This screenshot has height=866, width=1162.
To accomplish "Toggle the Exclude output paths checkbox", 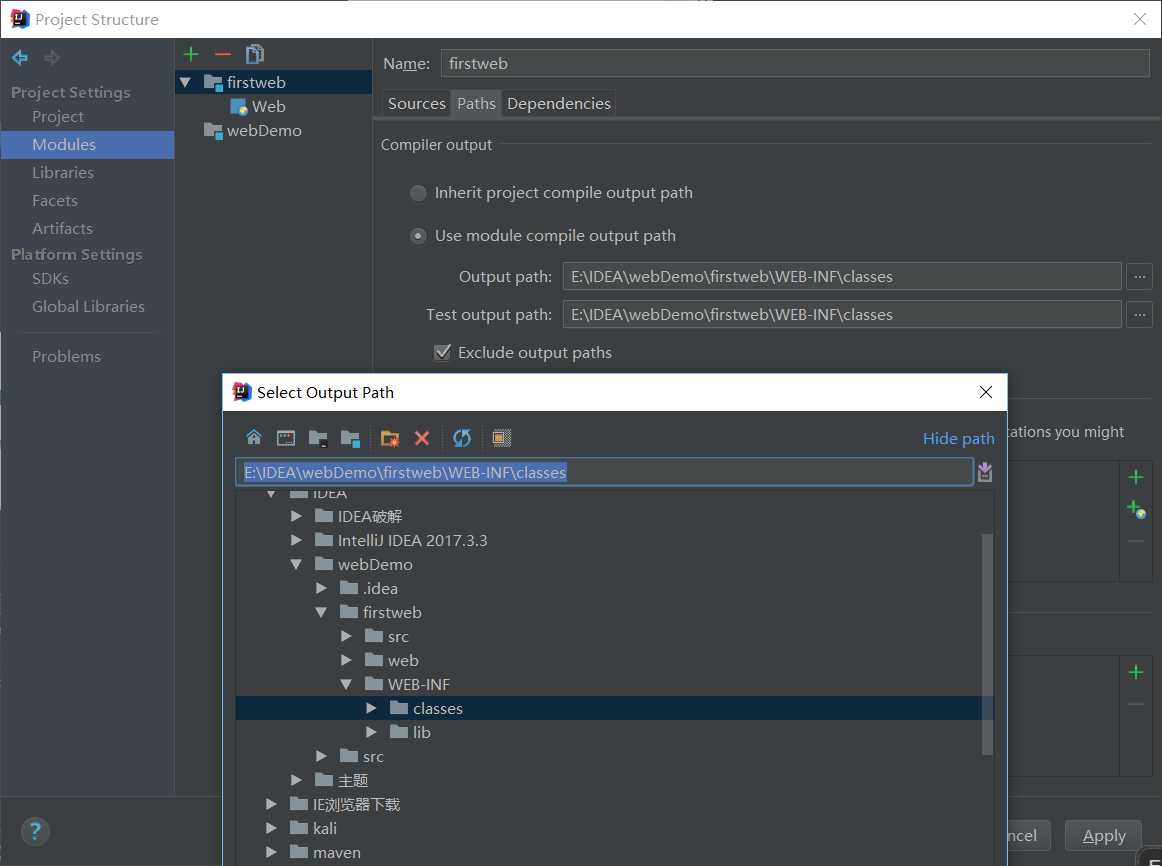I will click(442, 353).
